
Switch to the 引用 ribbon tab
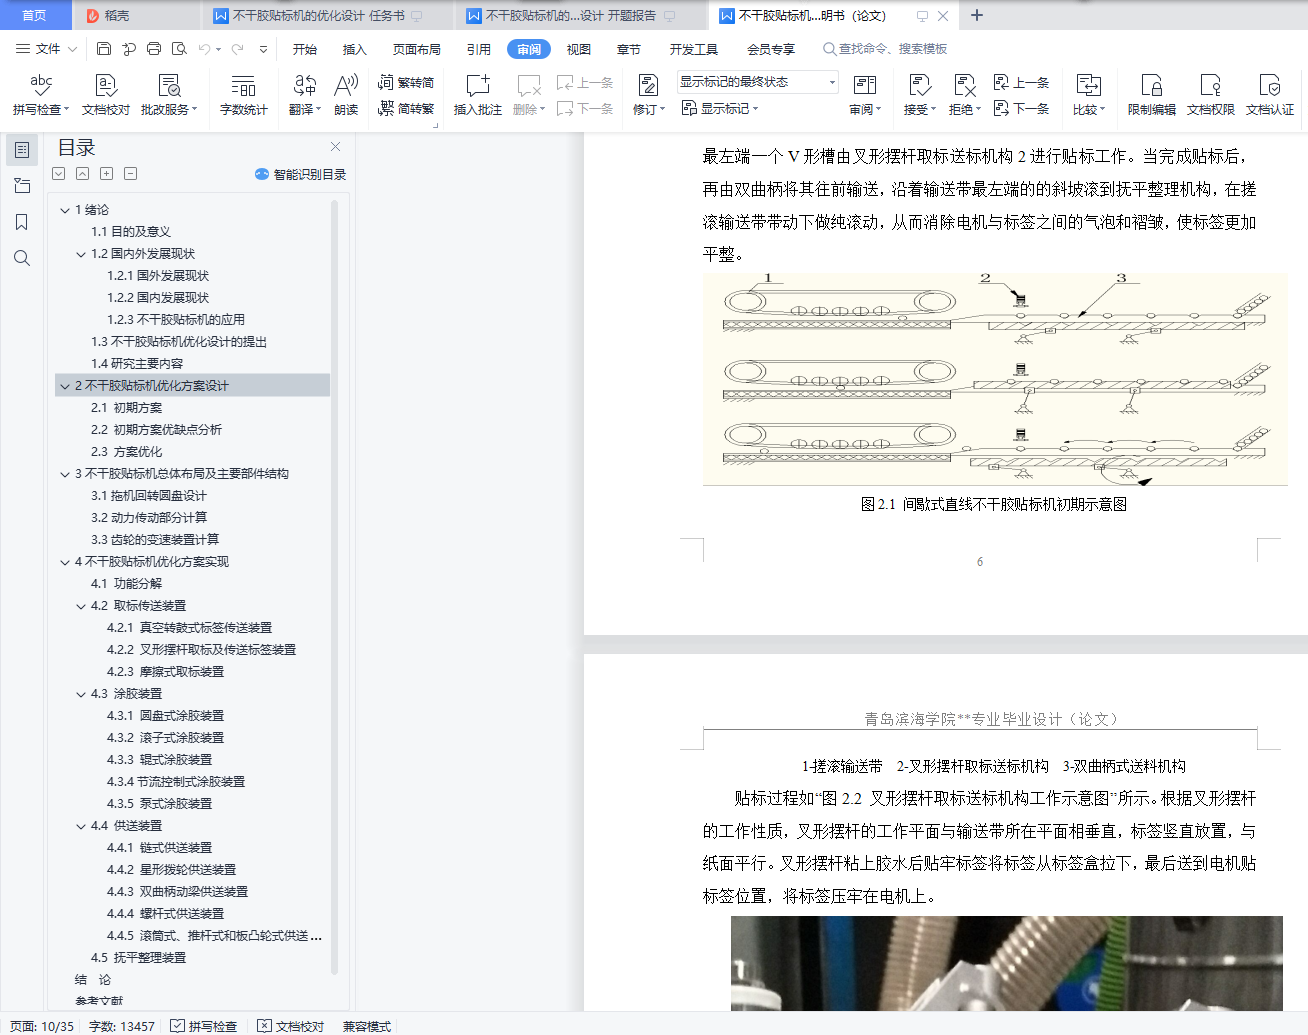(479, 49)
